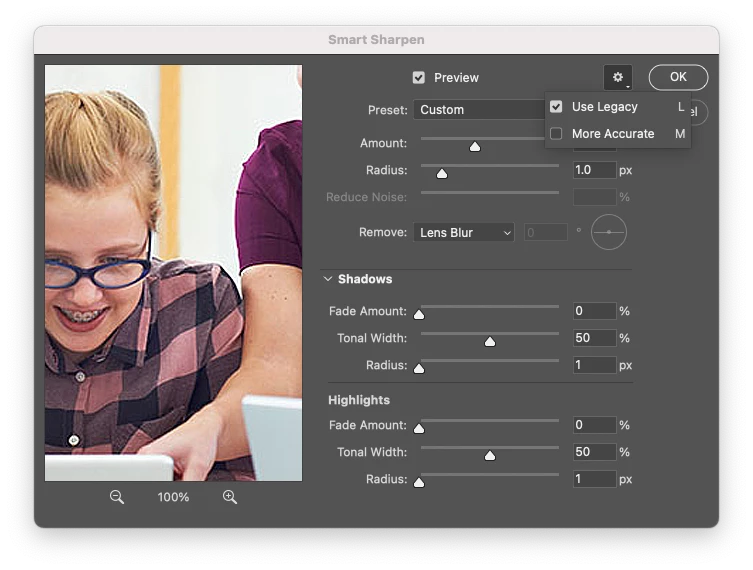Click the image preview area
This screenshot has width=753, height=570.
pos(173,273)
